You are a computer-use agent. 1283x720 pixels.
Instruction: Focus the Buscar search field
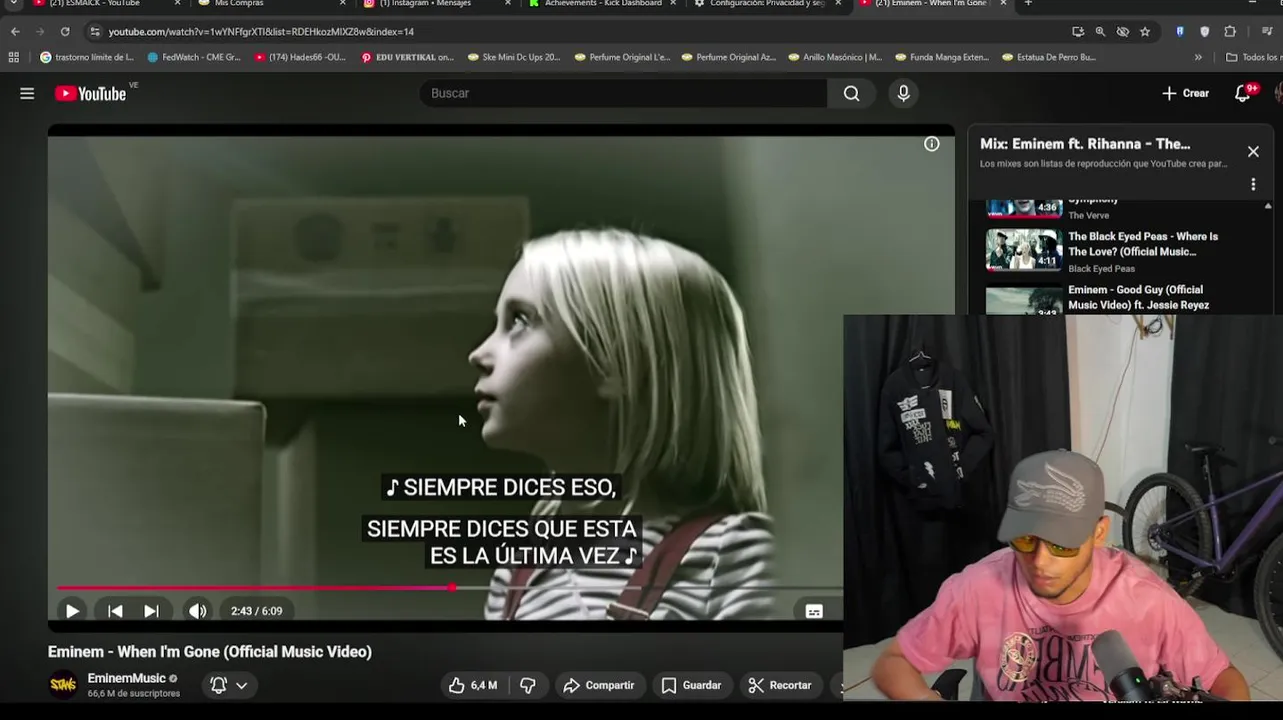click(x=623, y=93)
